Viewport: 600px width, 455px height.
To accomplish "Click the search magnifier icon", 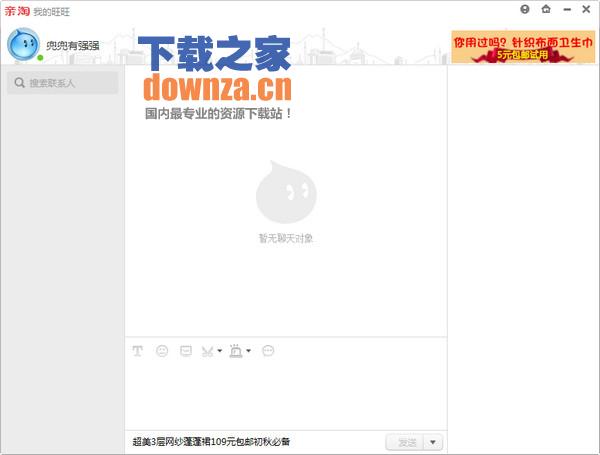I will 20,83.
